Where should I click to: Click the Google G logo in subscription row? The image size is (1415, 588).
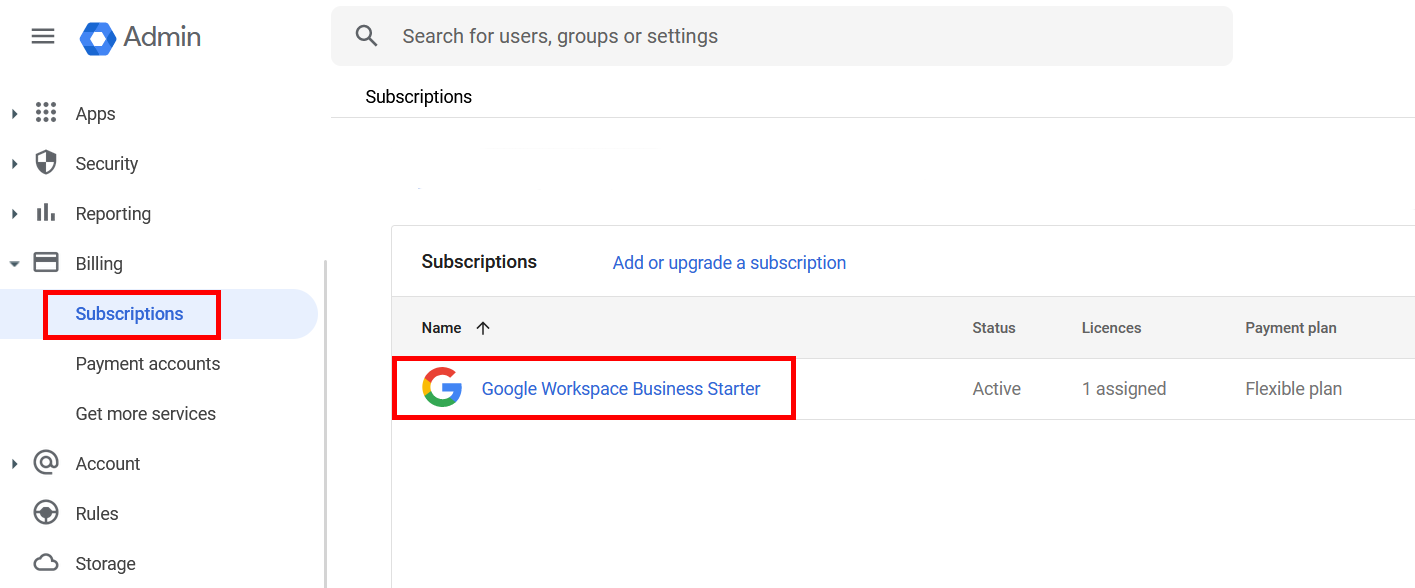click(x=442, y=388)
